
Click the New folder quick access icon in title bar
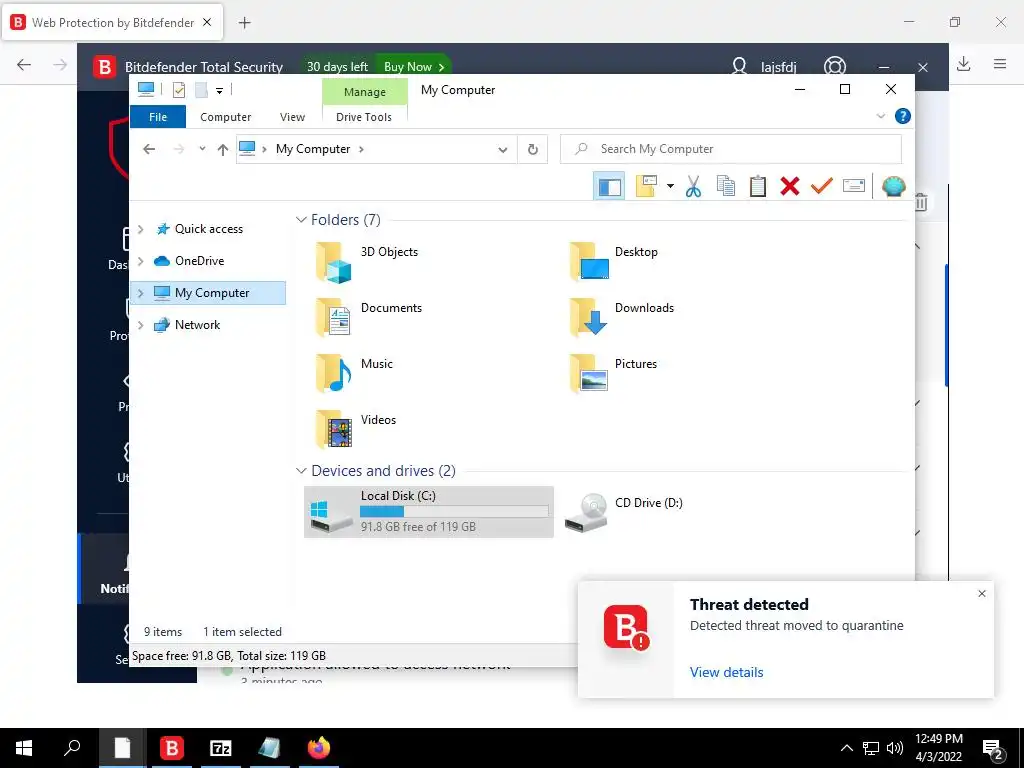tap(201, 90)
